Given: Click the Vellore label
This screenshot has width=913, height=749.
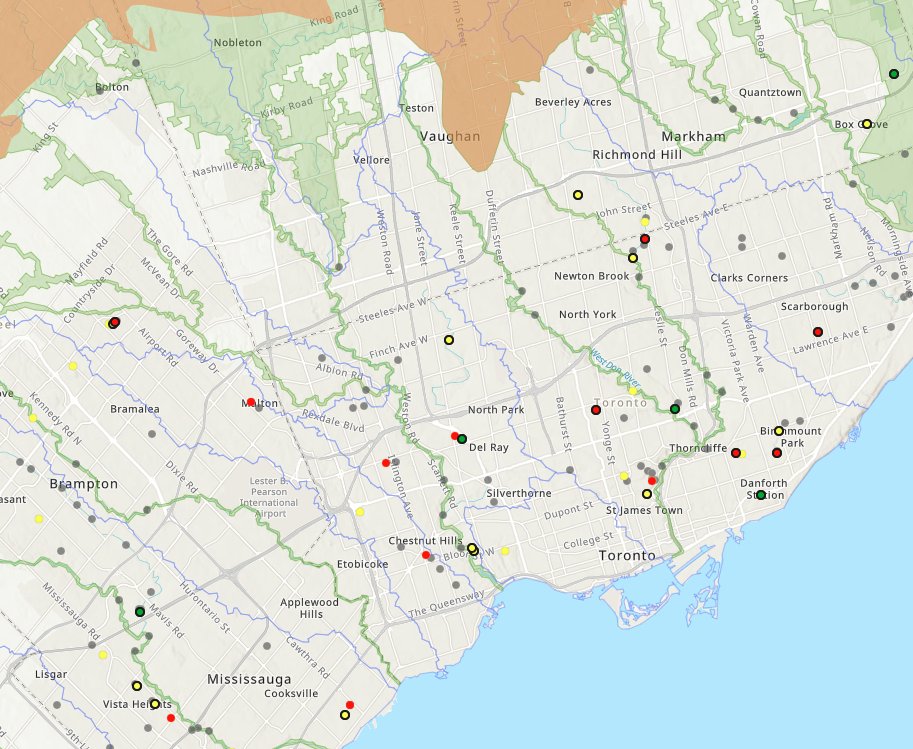Looking at the screenshot, I should (371, 160).
